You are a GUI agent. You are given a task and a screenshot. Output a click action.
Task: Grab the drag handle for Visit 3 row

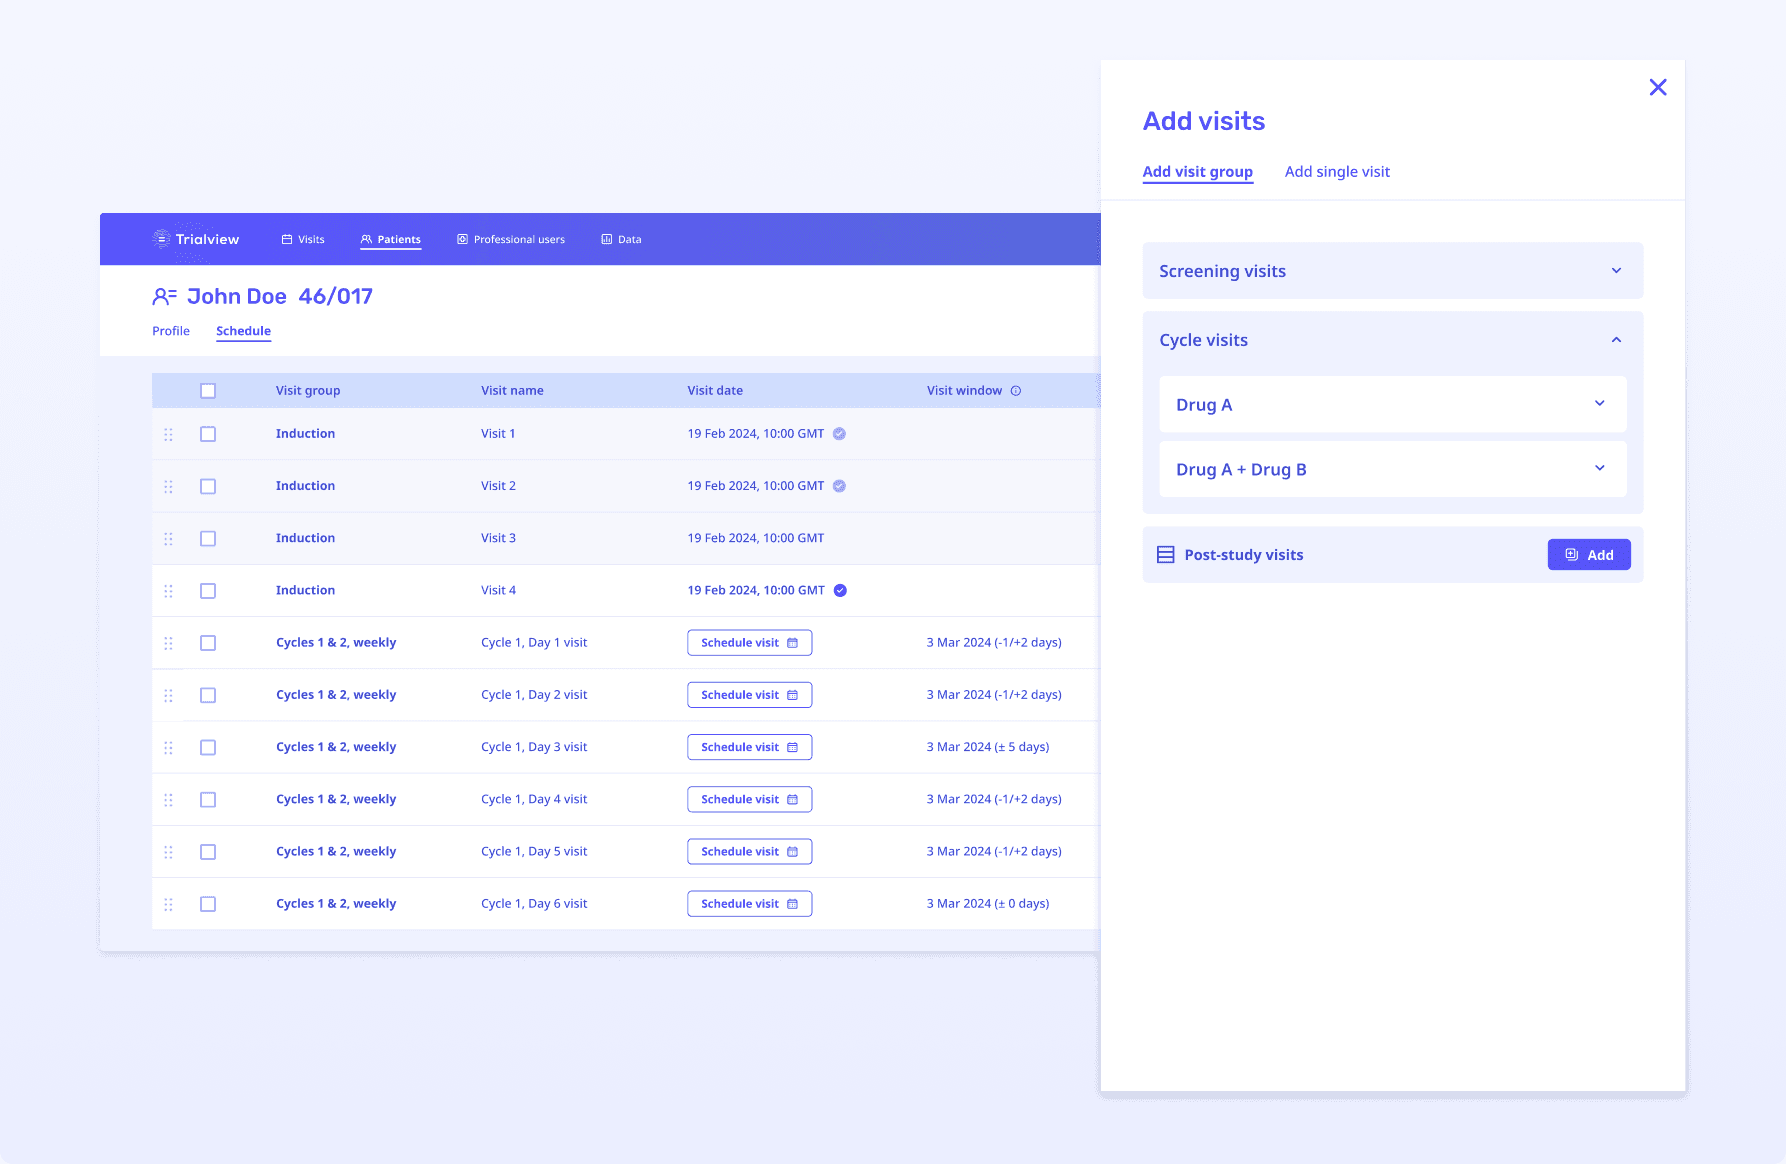click(x=168, y=538)
